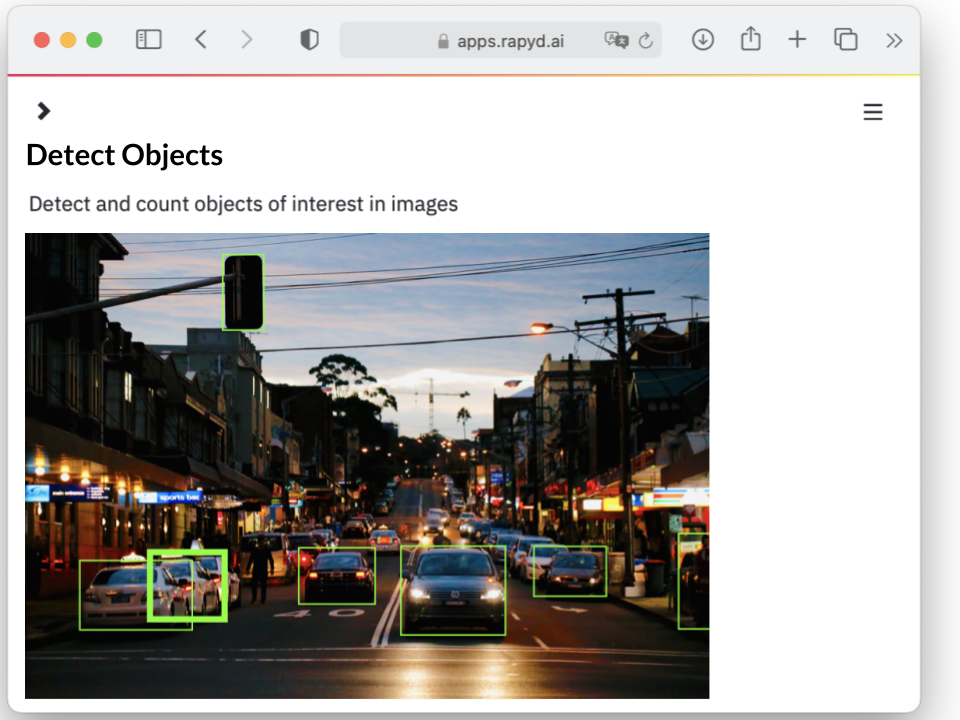Open the hamburger menu at top right
Image resolution: width=960 pixels, height=720 pixels.
[873, 112]
